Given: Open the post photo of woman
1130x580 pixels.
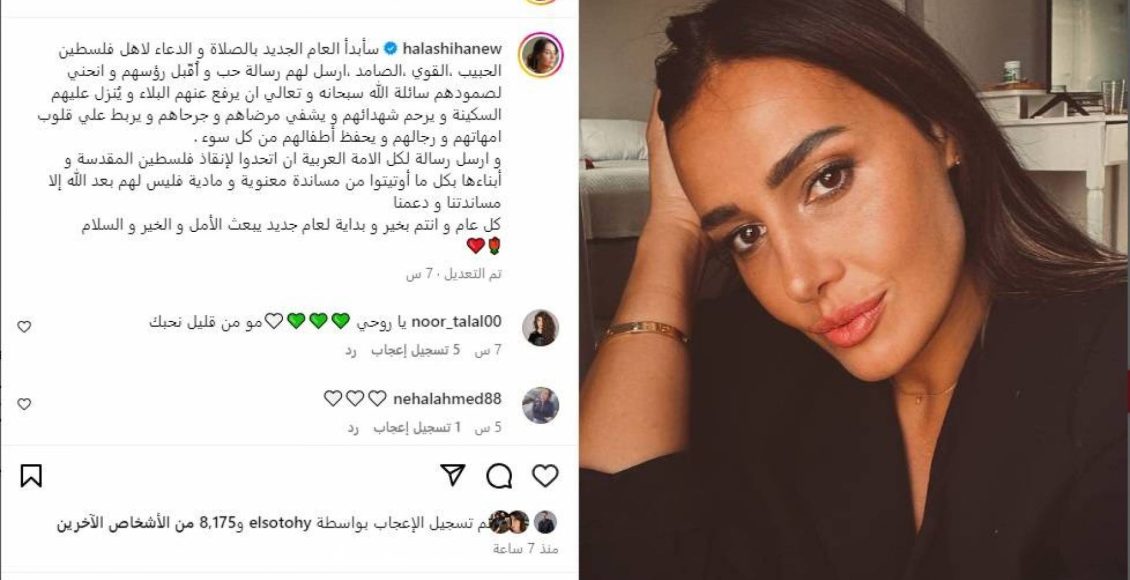Looking at the screenshot, I should pyautogui.click(x=855, y=290).
